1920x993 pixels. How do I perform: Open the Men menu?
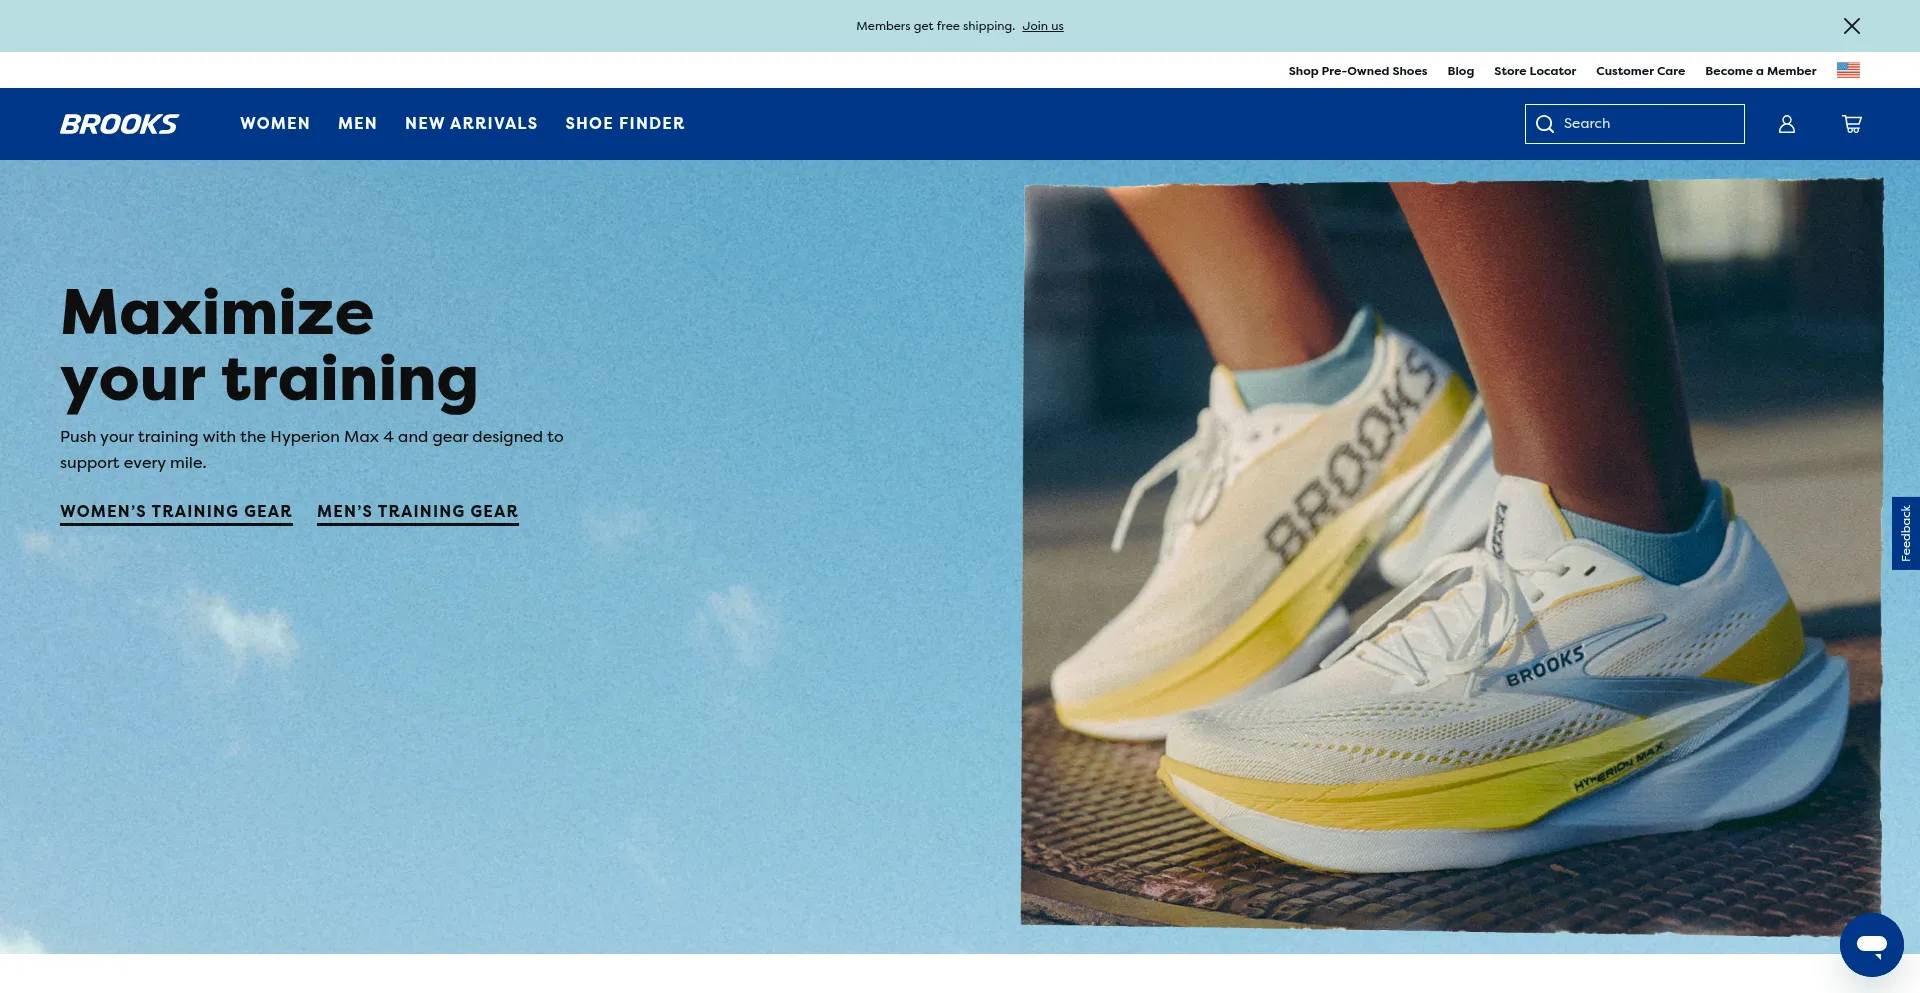357,123
